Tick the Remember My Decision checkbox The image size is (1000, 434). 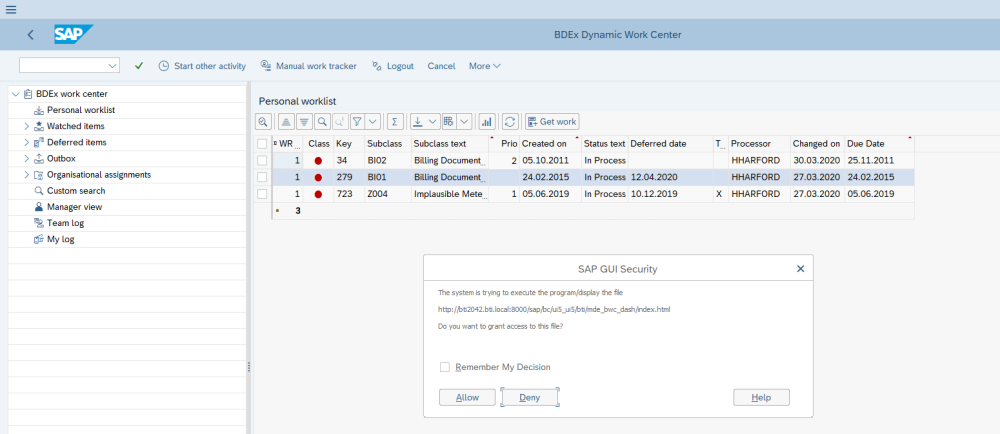tap(445, 367)
